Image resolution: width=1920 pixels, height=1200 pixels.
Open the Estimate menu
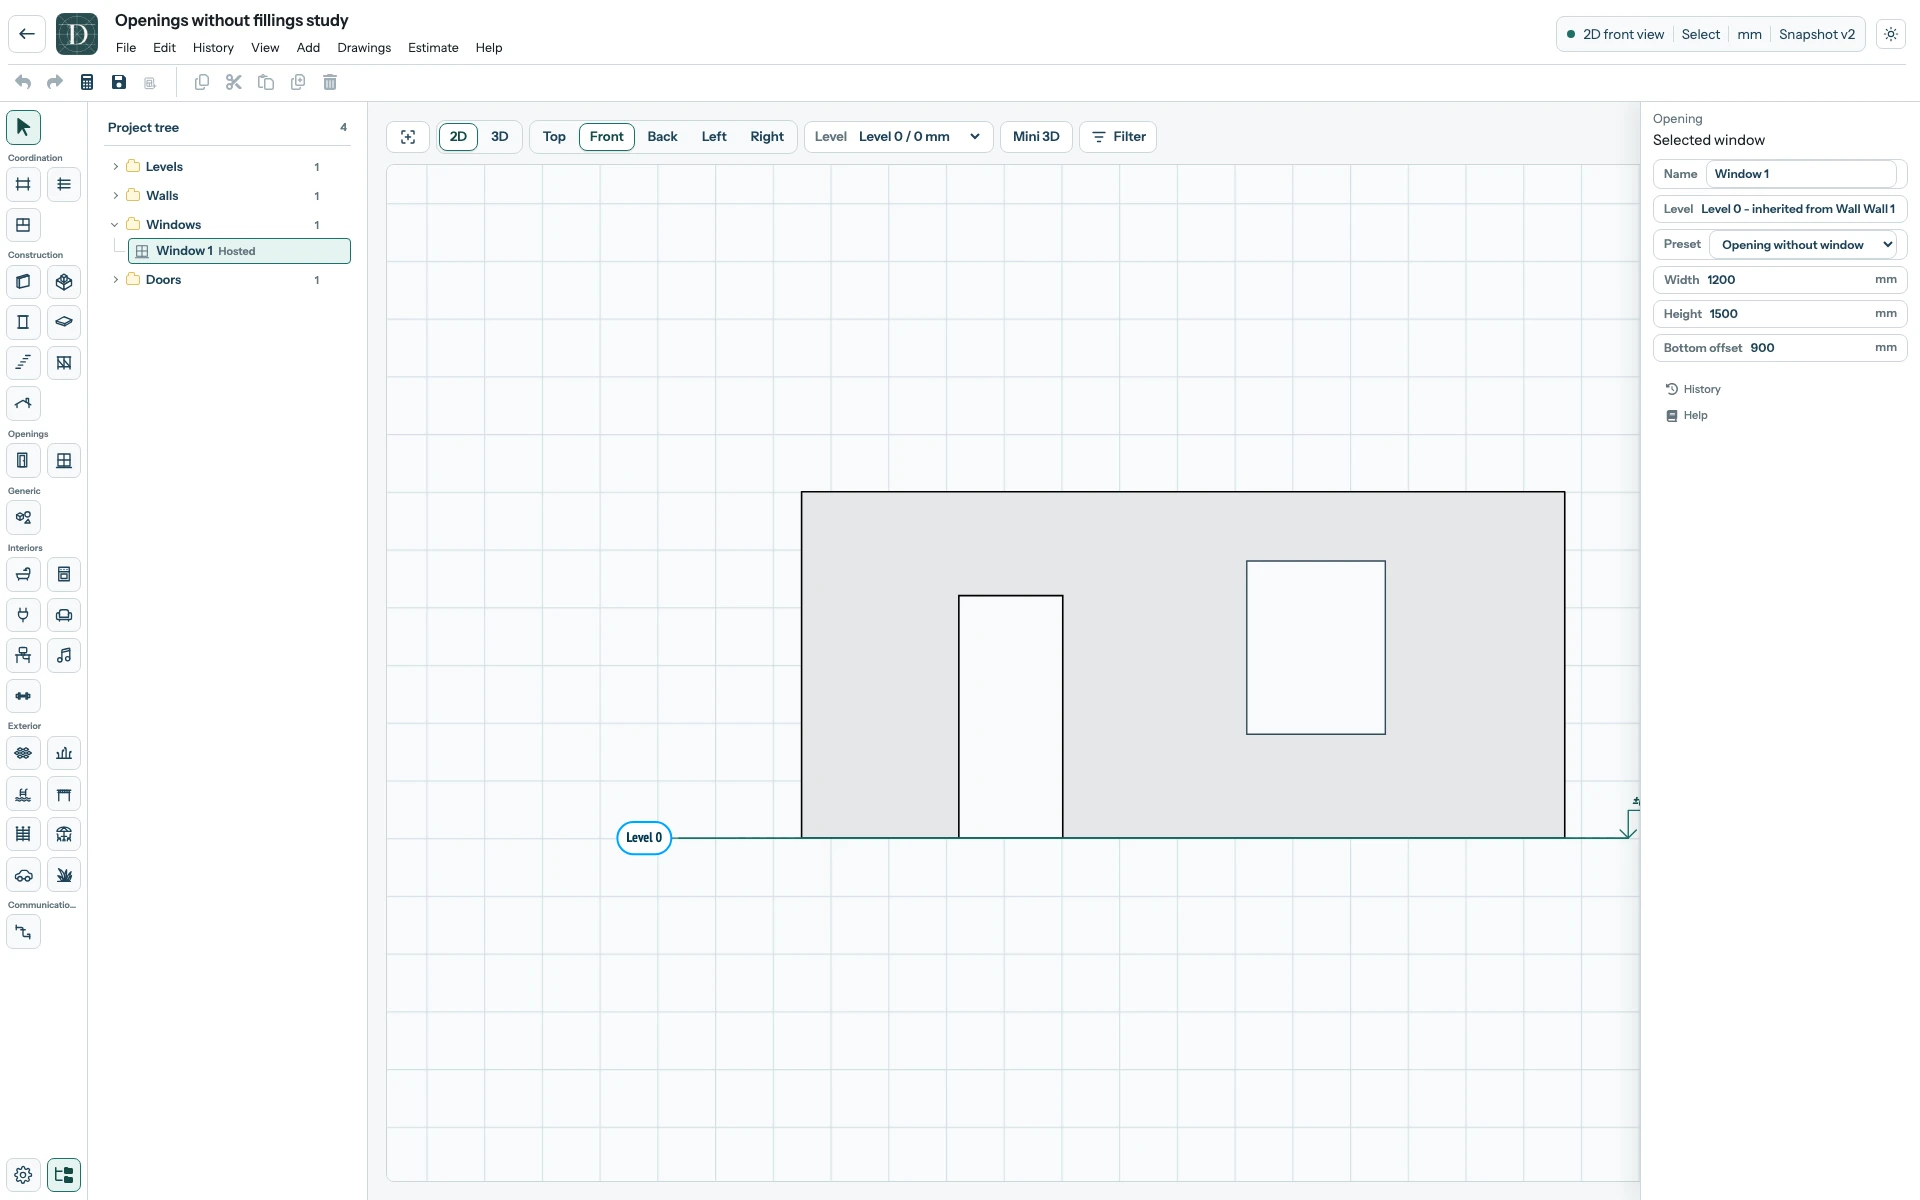click(433, 48)
